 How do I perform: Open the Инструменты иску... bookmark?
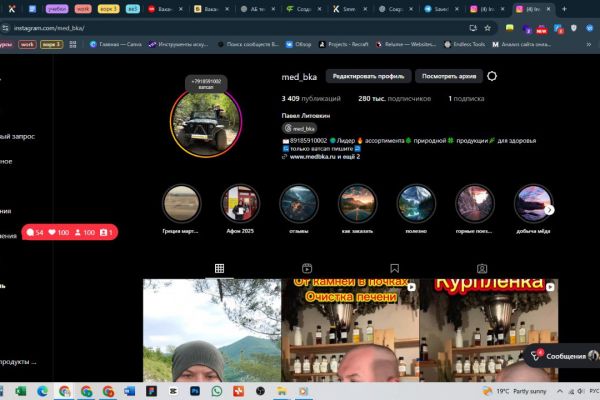click(x=179, y=44)
